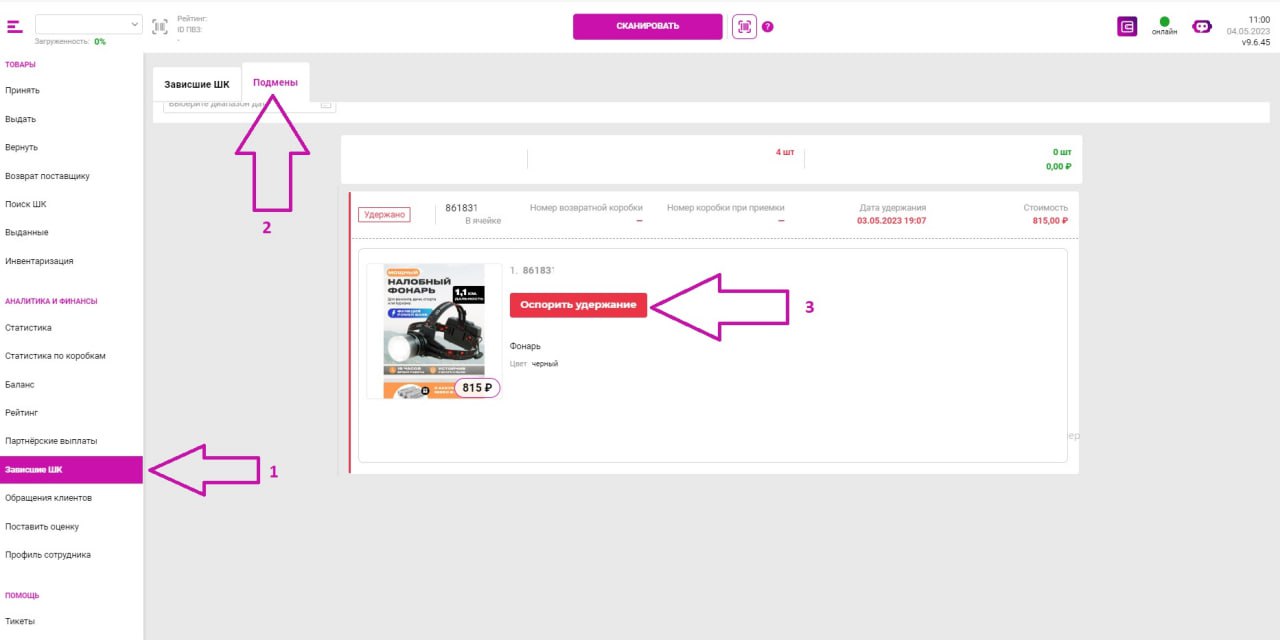Screen dimensions: 1280x640
Task: Open the help question mark icon
Action: tap(768, 27)
